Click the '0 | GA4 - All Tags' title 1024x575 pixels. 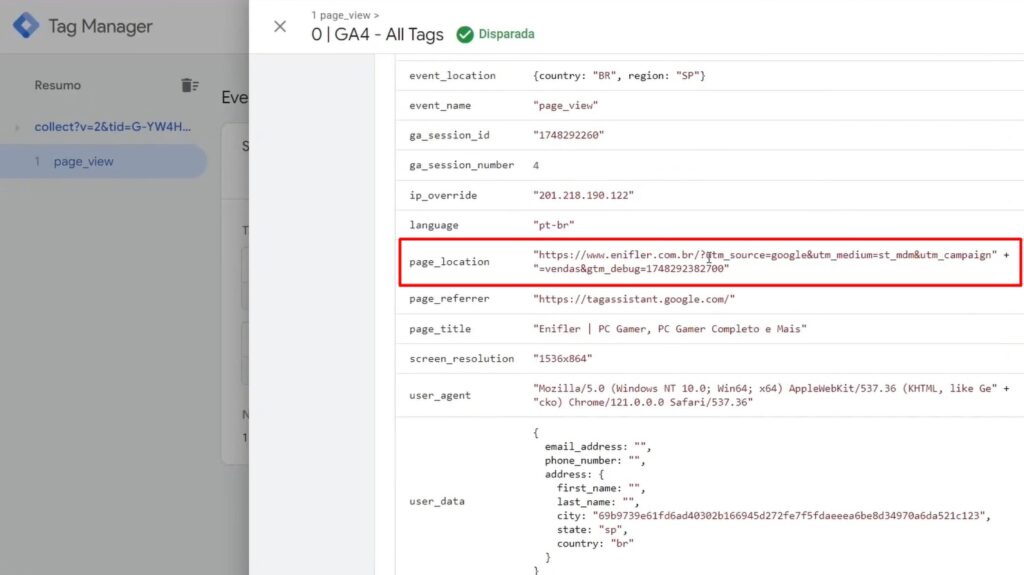[377, 35]
